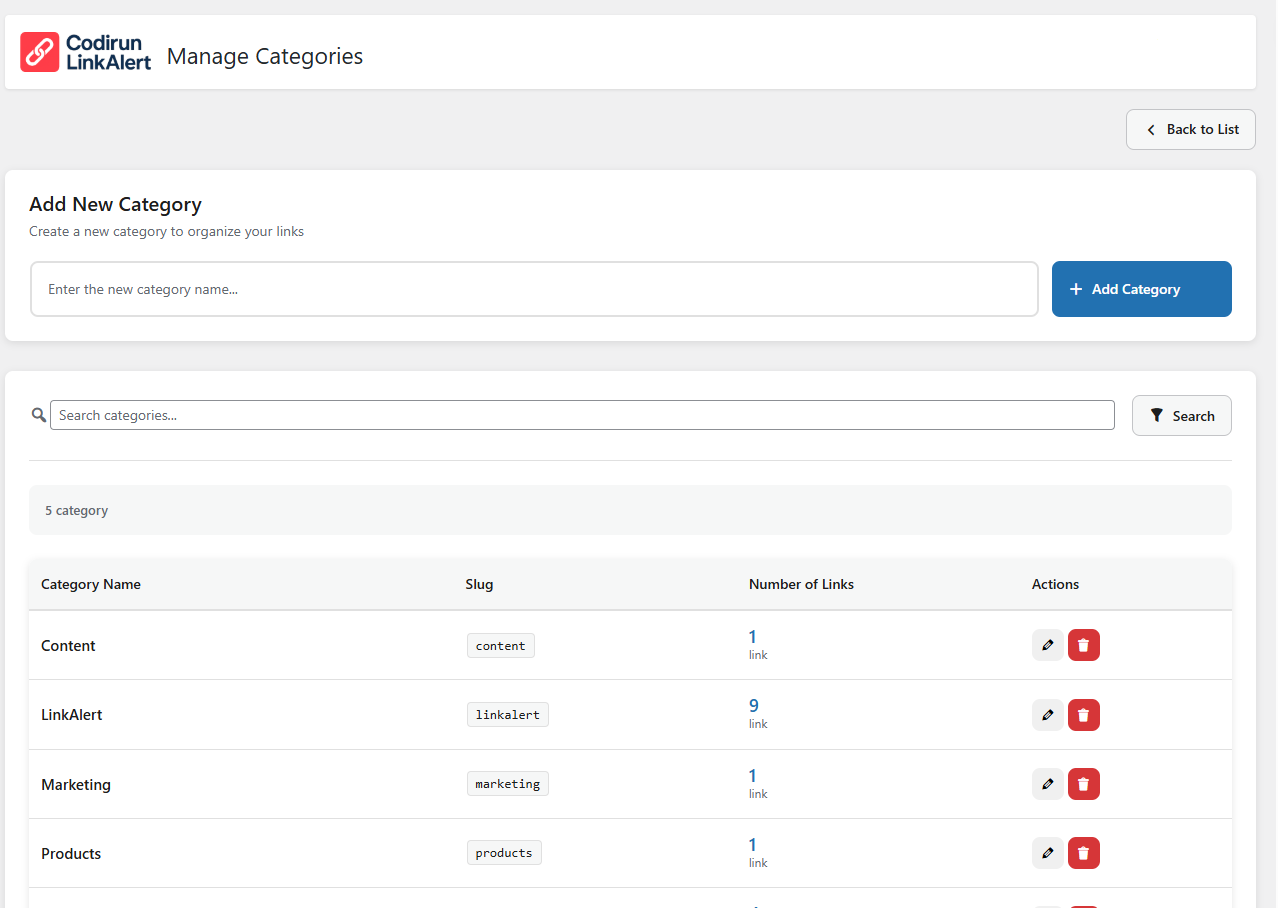
Task: Delete the Content category with trash icon
Action: (1083, 645)
